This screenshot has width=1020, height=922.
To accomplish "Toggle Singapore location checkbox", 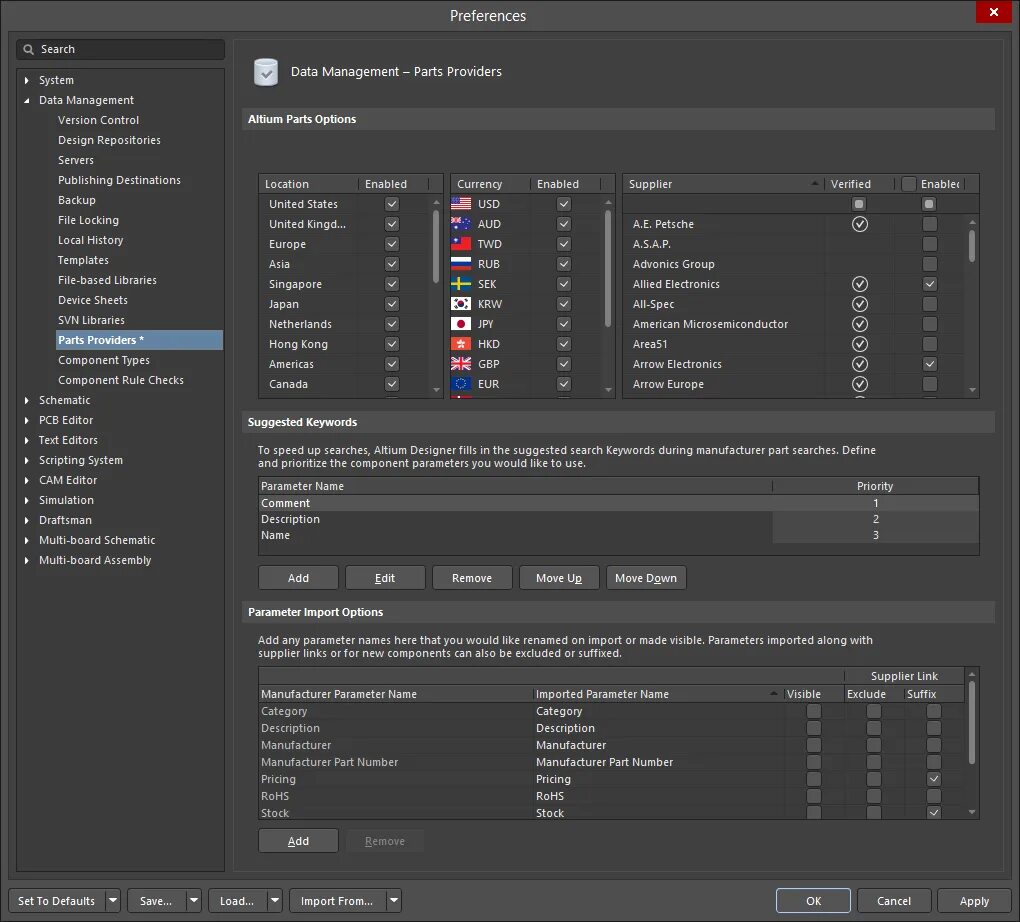I will [x=392, y=284].
